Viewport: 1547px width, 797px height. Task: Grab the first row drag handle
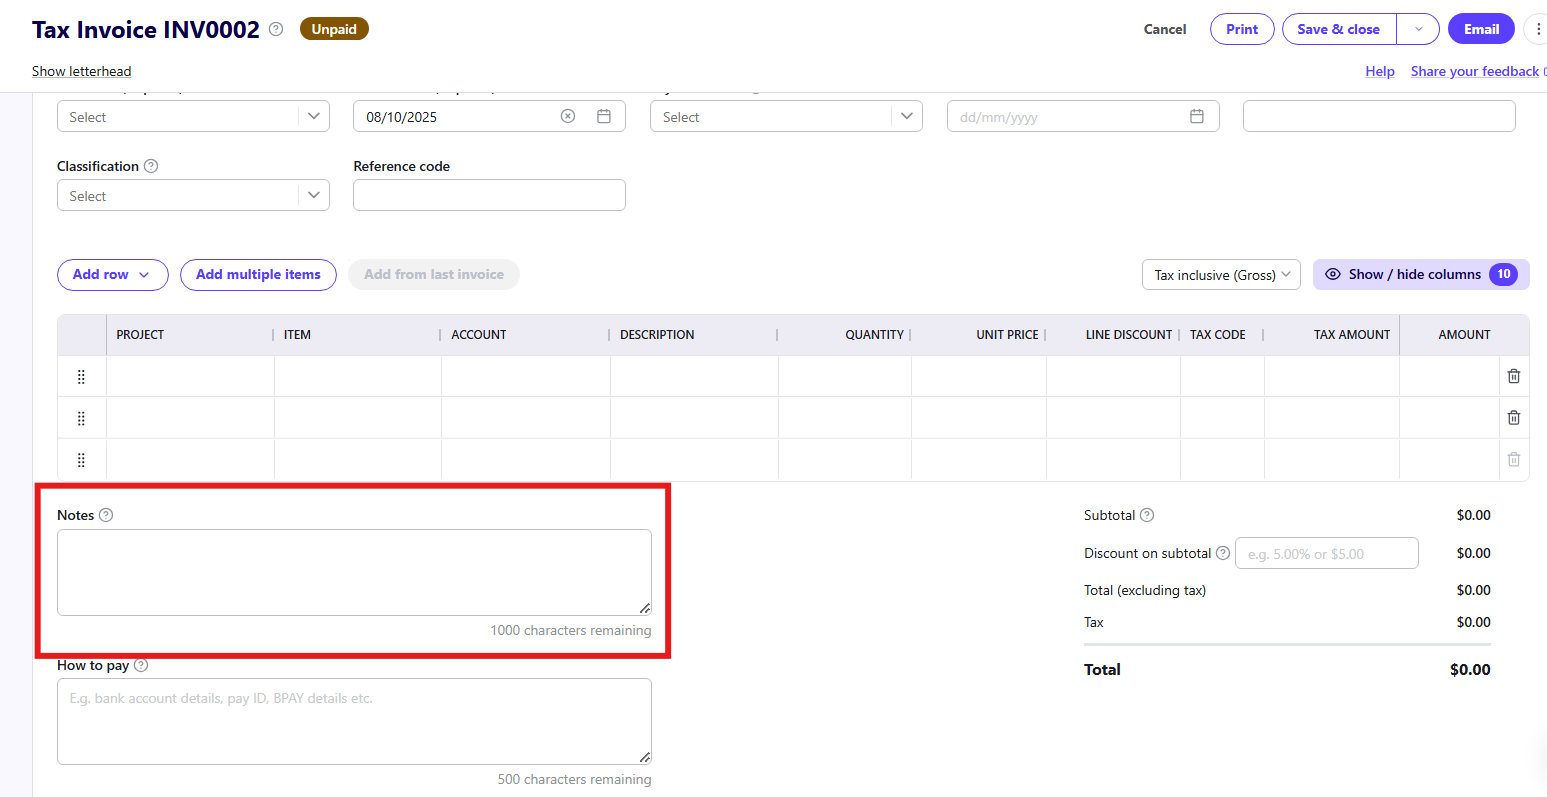tap(81, 376)
